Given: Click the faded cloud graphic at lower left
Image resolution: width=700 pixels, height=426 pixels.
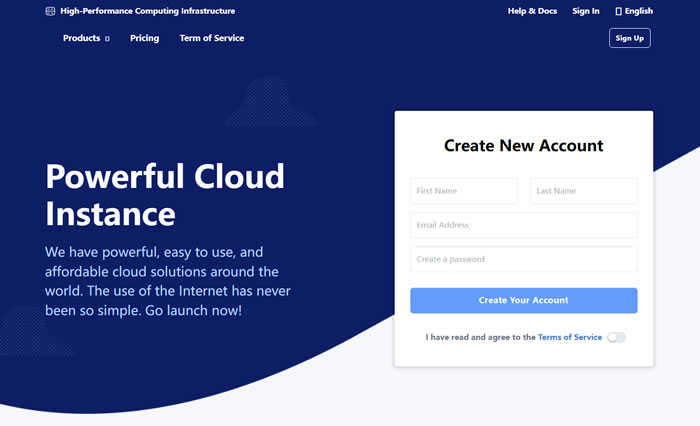Looking at the screenshot, I should (36, 330).
